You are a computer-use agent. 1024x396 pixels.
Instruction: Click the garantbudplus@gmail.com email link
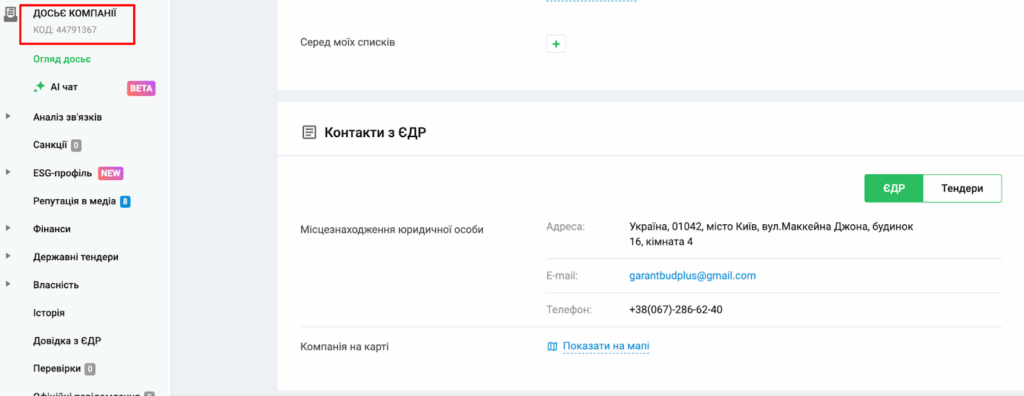pyautogui.click(x=692, y=276)
